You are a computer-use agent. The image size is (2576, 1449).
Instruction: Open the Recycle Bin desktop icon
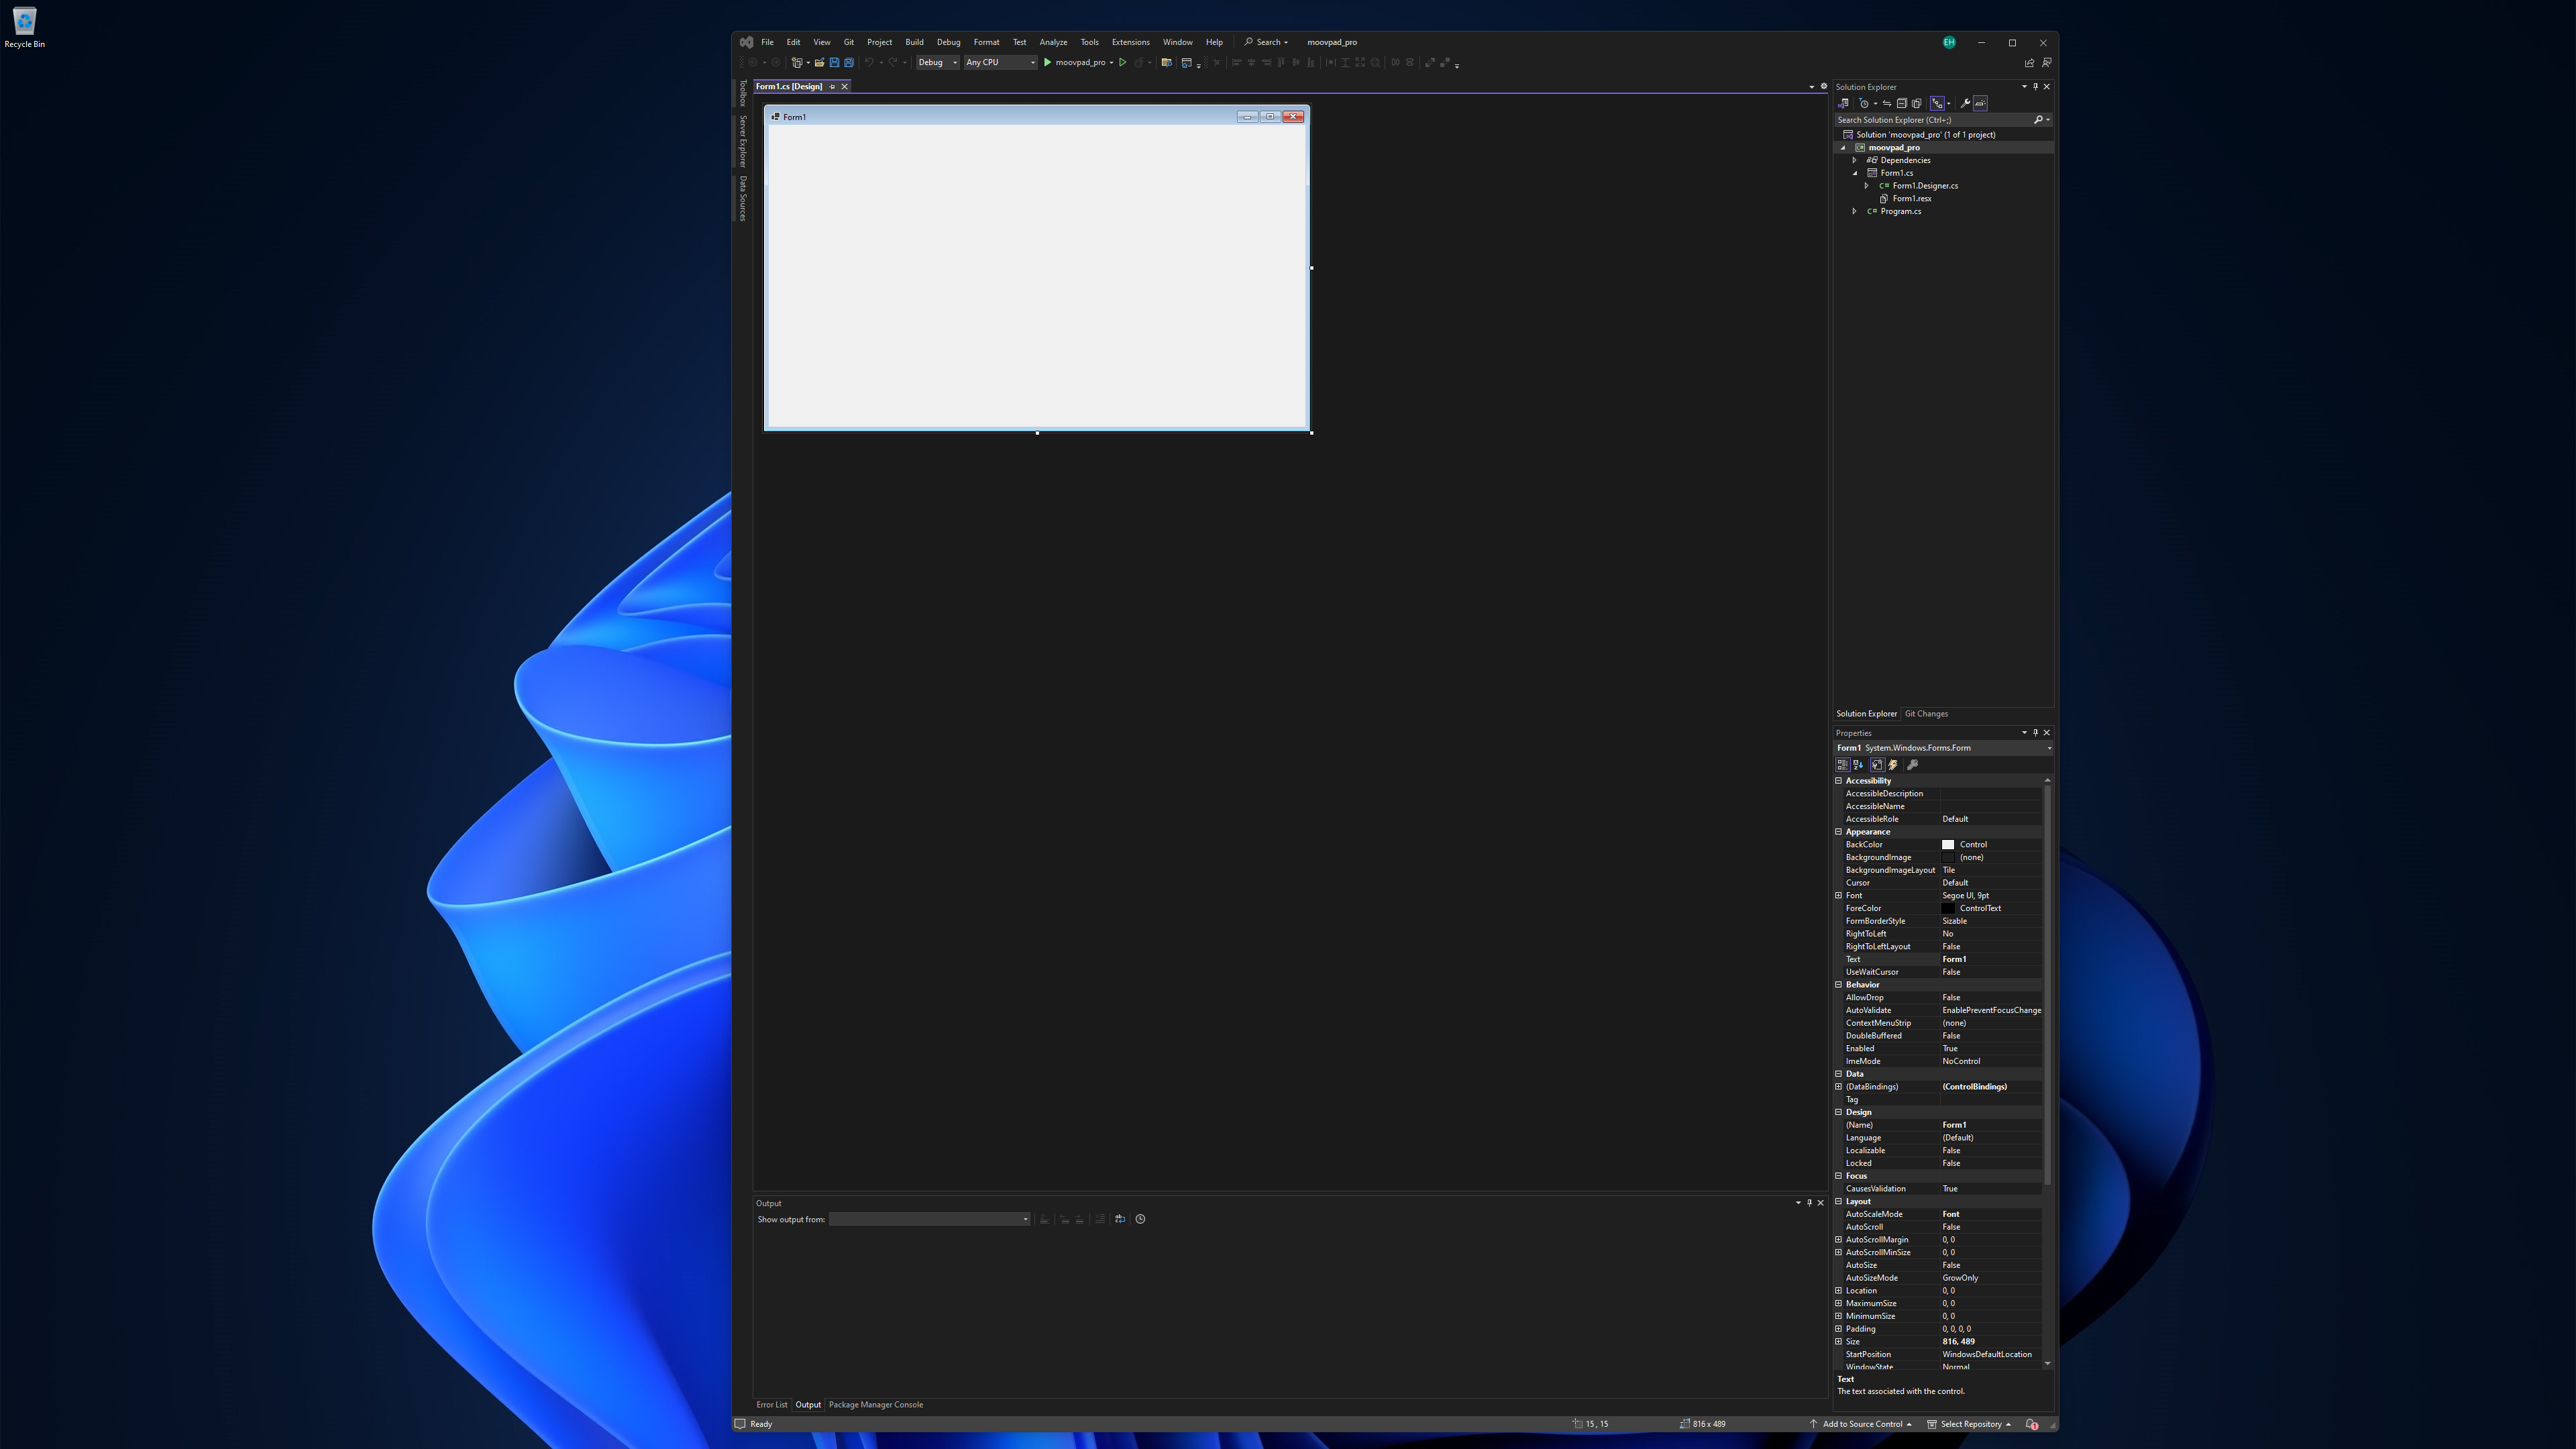tap(24, 27)
